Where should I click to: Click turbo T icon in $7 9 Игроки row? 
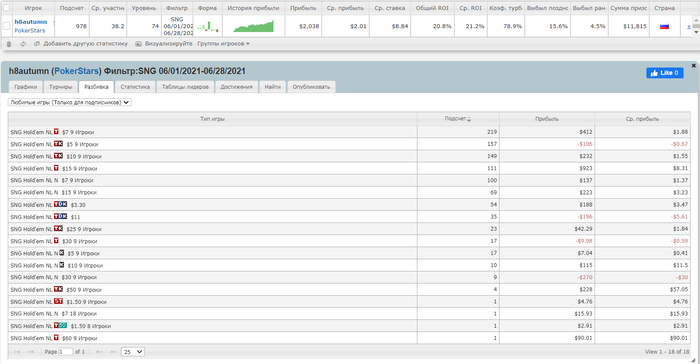pyautogui.click(x=56, y=132)
